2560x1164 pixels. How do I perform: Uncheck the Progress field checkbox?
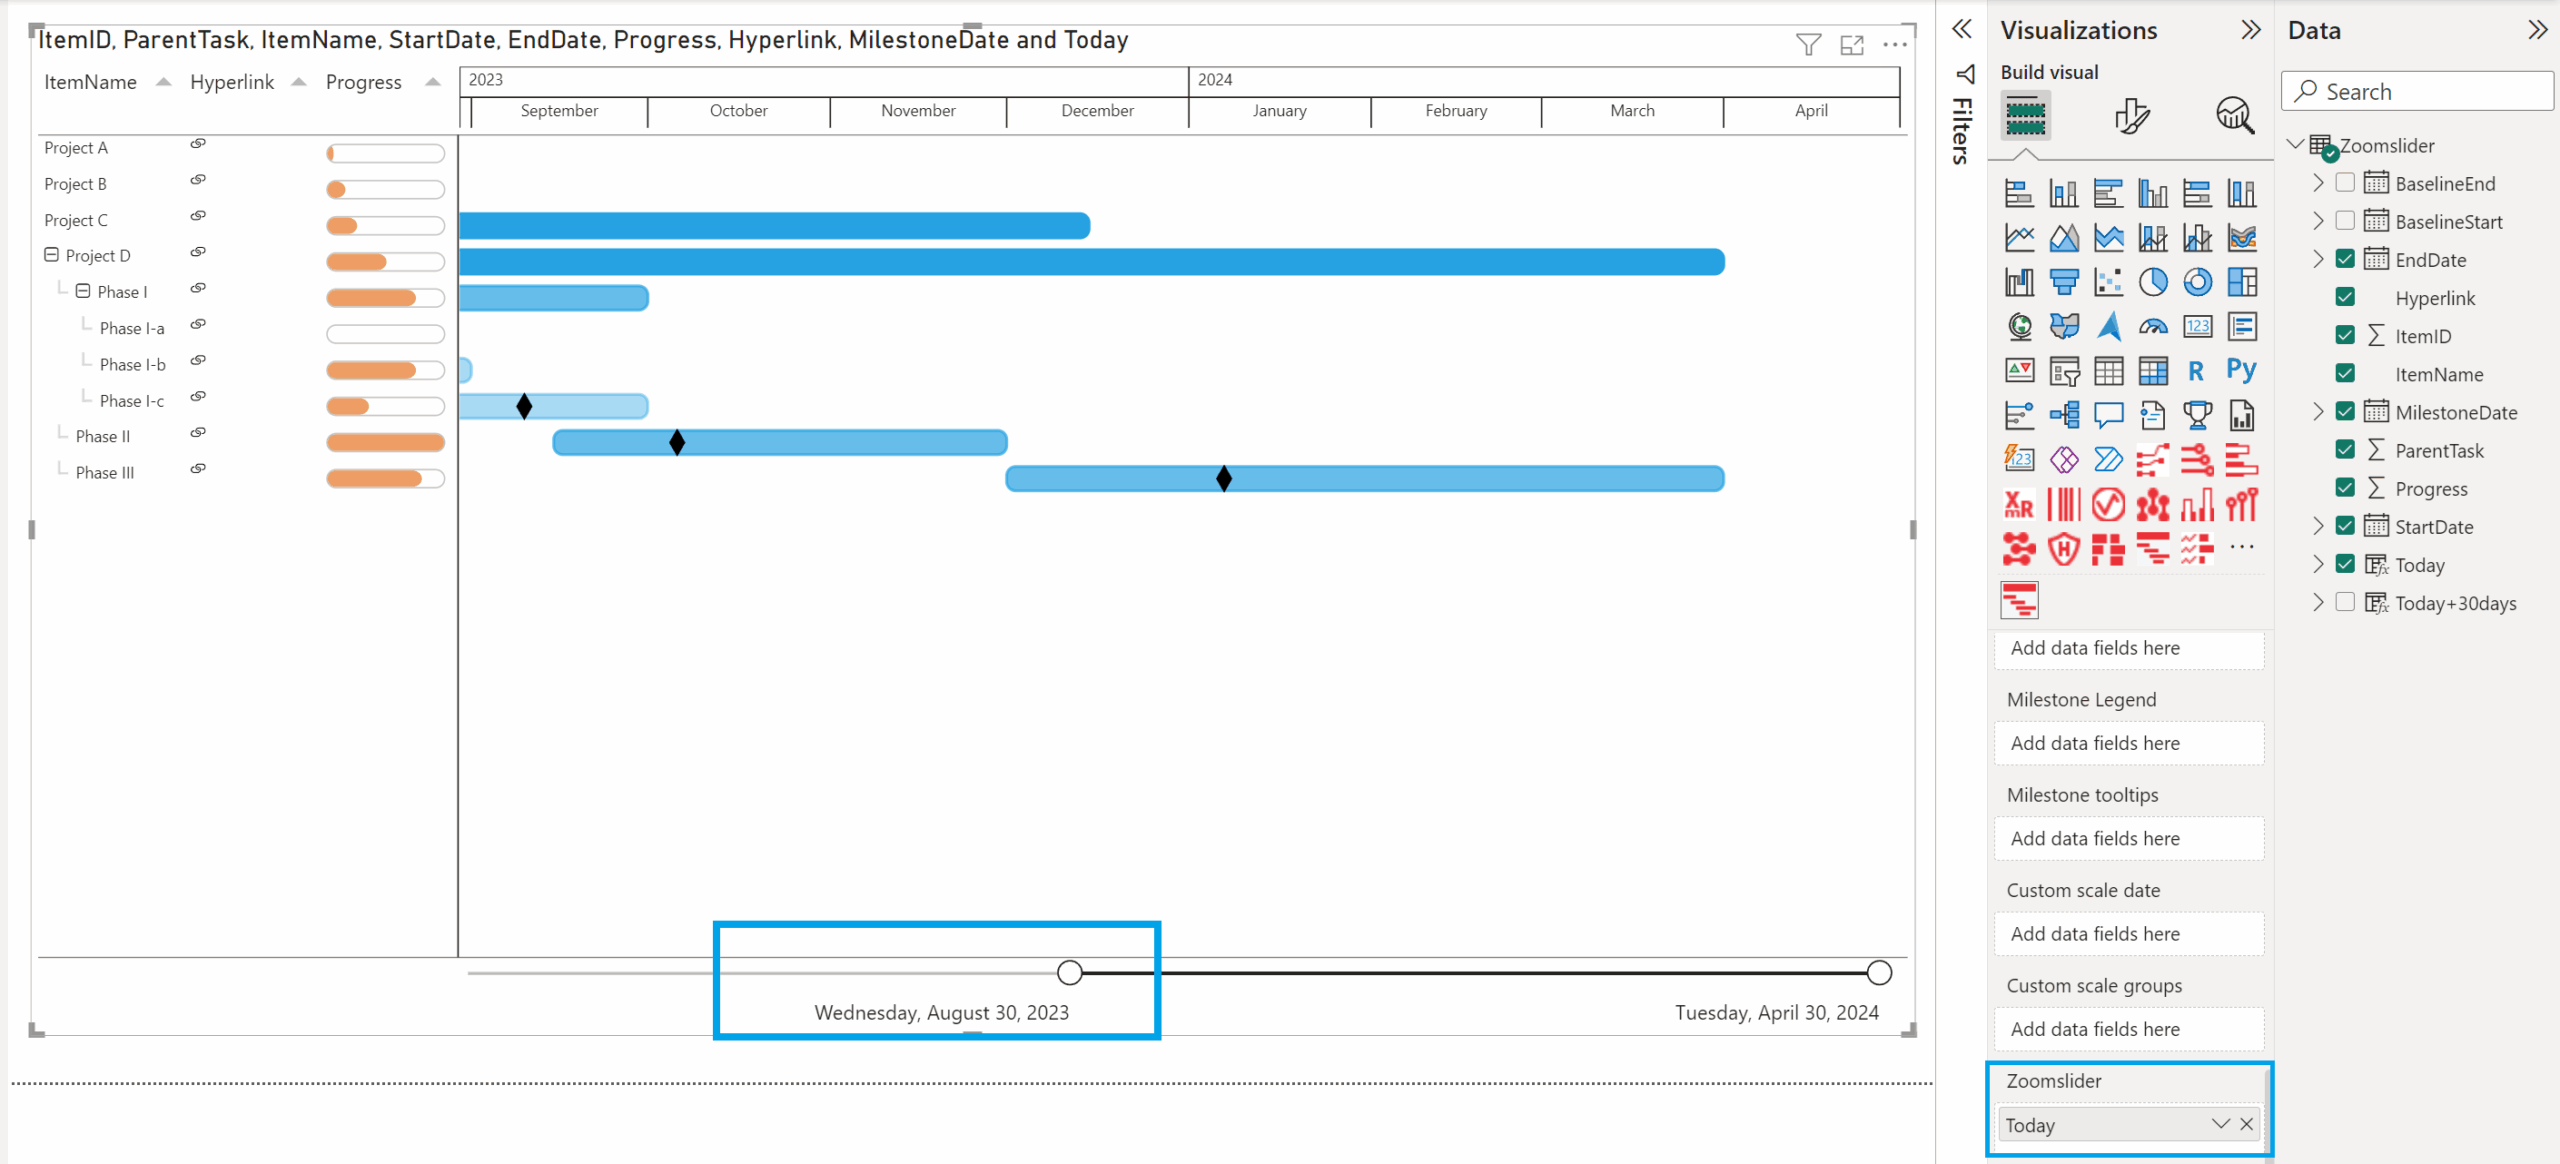(x=2345, y=488)
